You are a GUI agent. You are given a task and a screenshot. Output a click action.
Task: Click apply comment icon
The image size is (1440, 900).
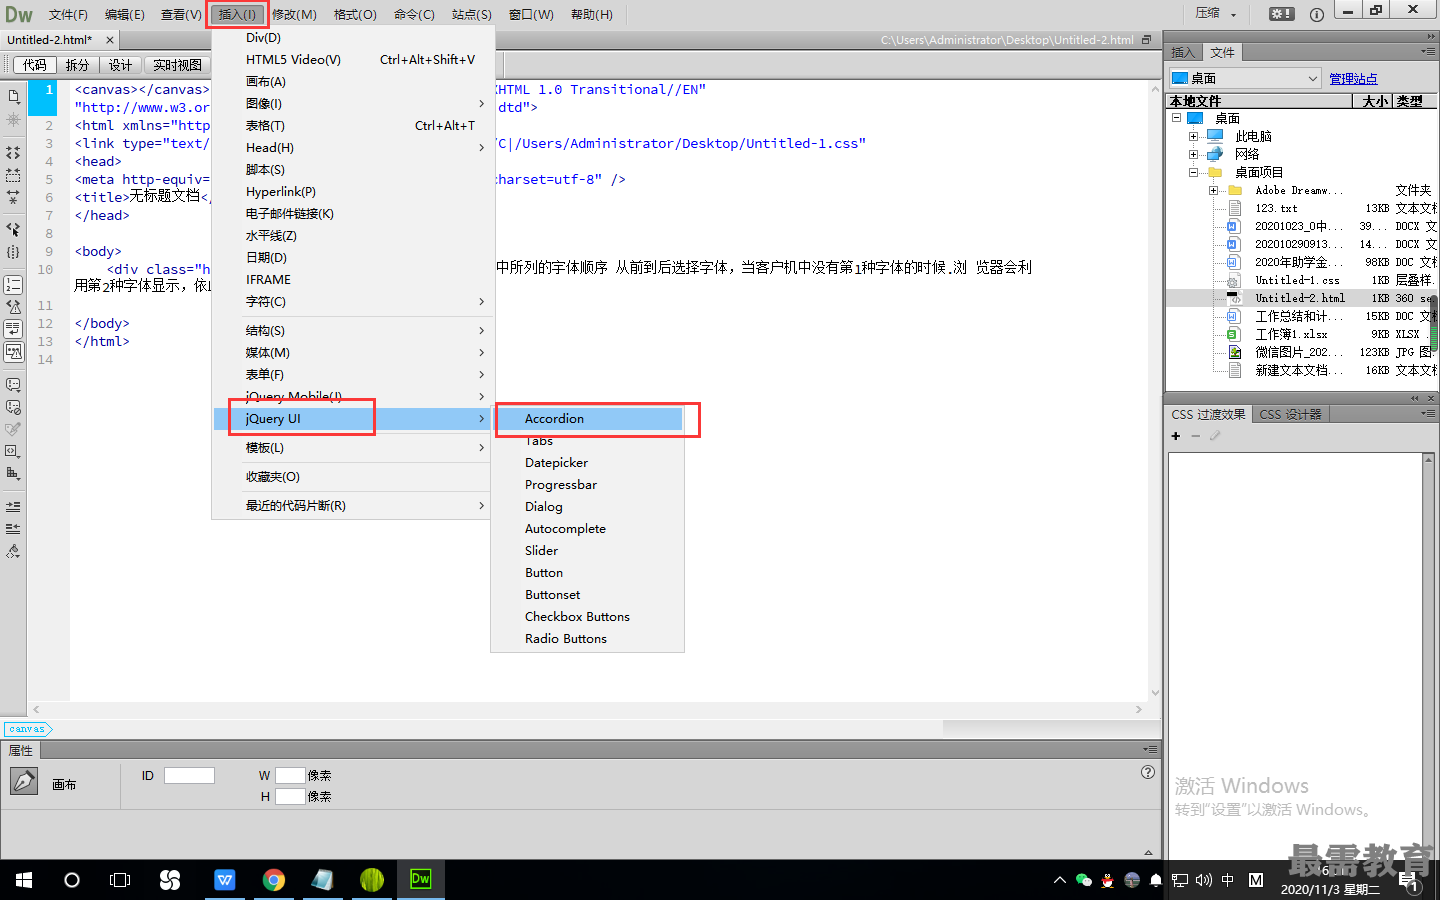[x=13, y=385]
